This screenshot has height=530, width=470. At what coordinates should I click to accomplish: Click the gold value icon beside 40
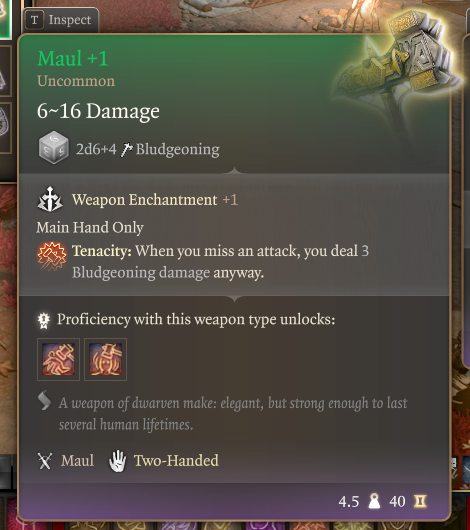pos(420,502)
